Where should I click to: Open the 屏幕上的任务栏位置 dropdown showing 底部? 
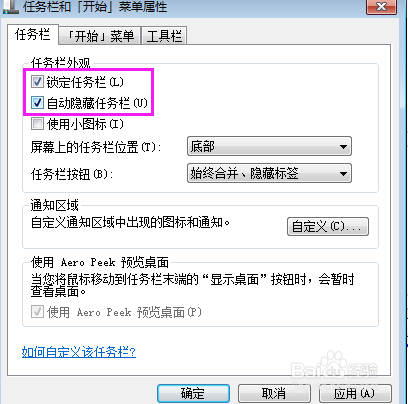(269, 146)
